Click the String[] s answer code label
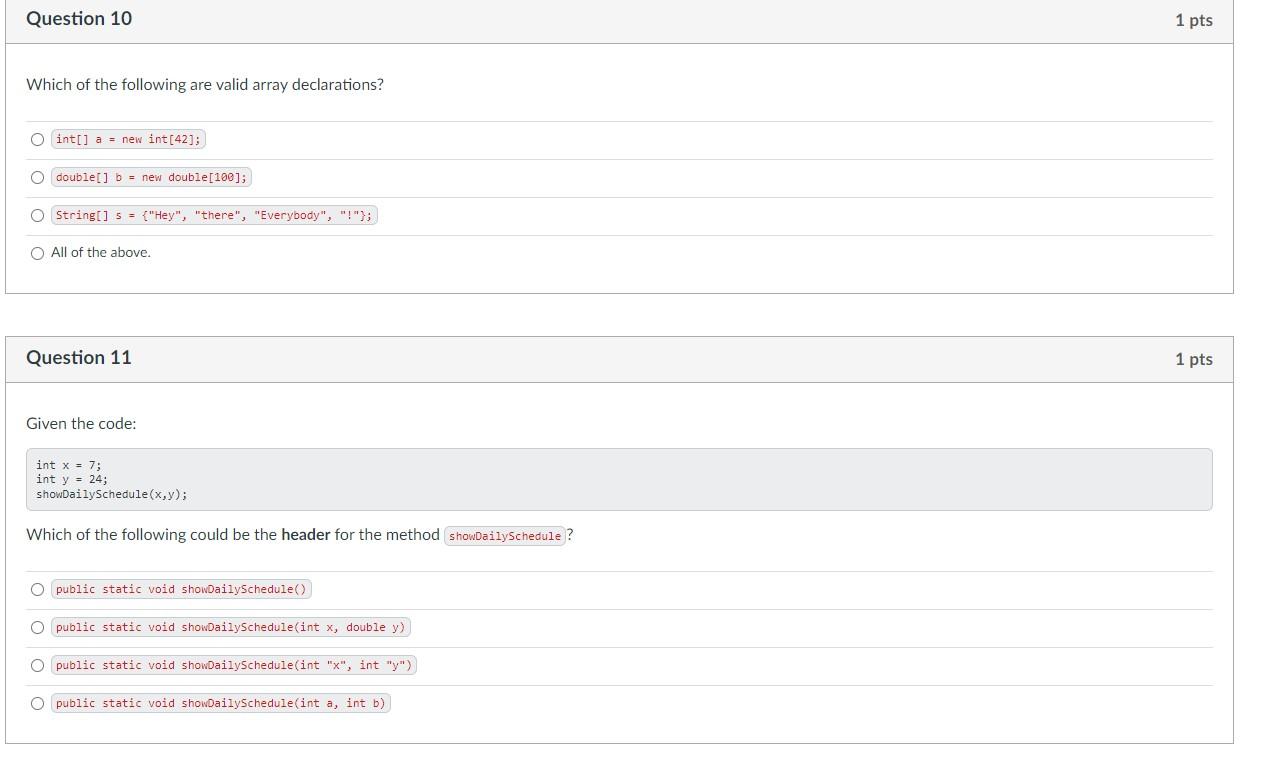 (214, 215)
